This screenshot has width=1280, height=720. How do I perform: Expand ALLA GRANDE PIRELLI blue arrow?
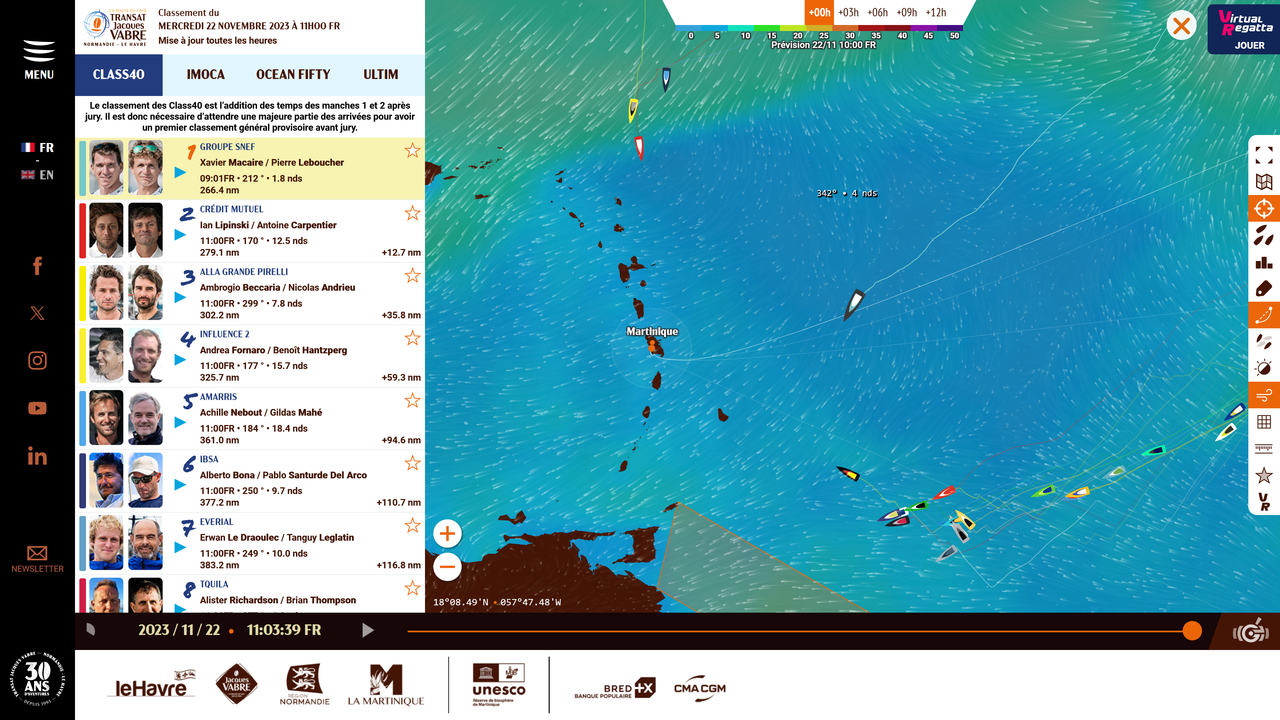pyautogui.click(x=181, y=297)
